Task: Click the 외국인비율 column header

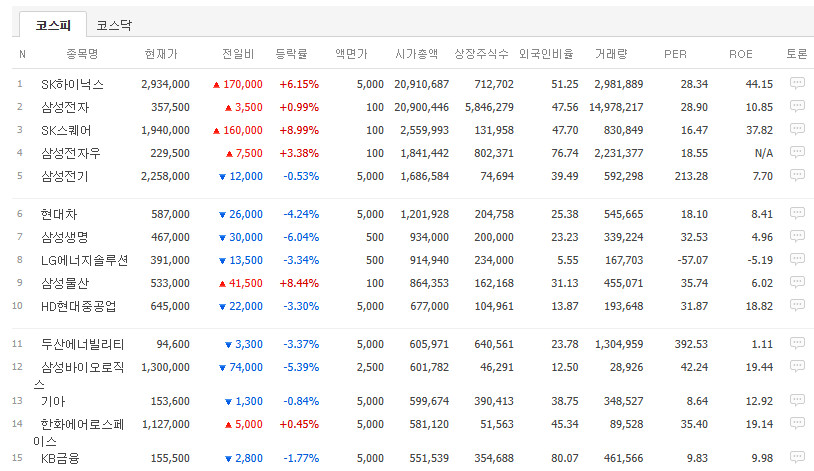Action: click(x=546, y=54)
